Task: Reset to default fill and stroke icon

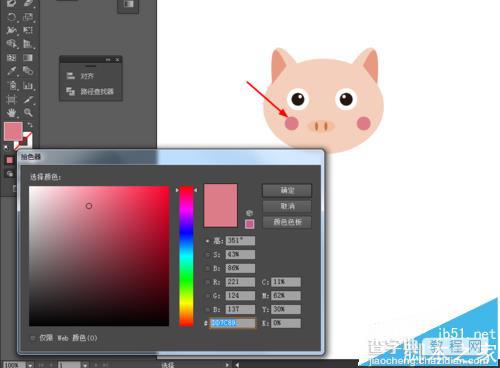Action: point(7,147)
